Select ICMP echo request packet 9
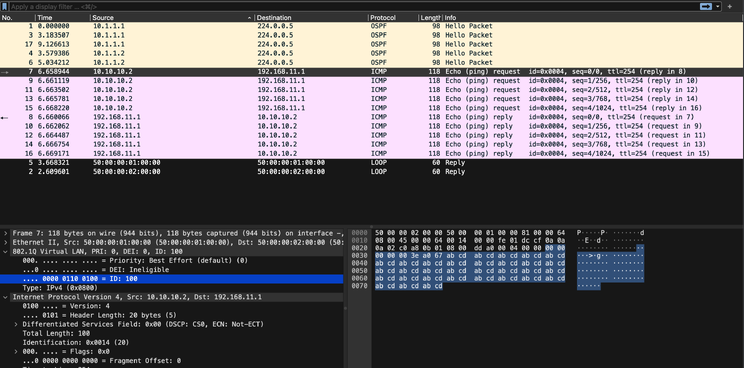Image resolution: width=744 pixels, height=368 pixels. tap(372, 81)
